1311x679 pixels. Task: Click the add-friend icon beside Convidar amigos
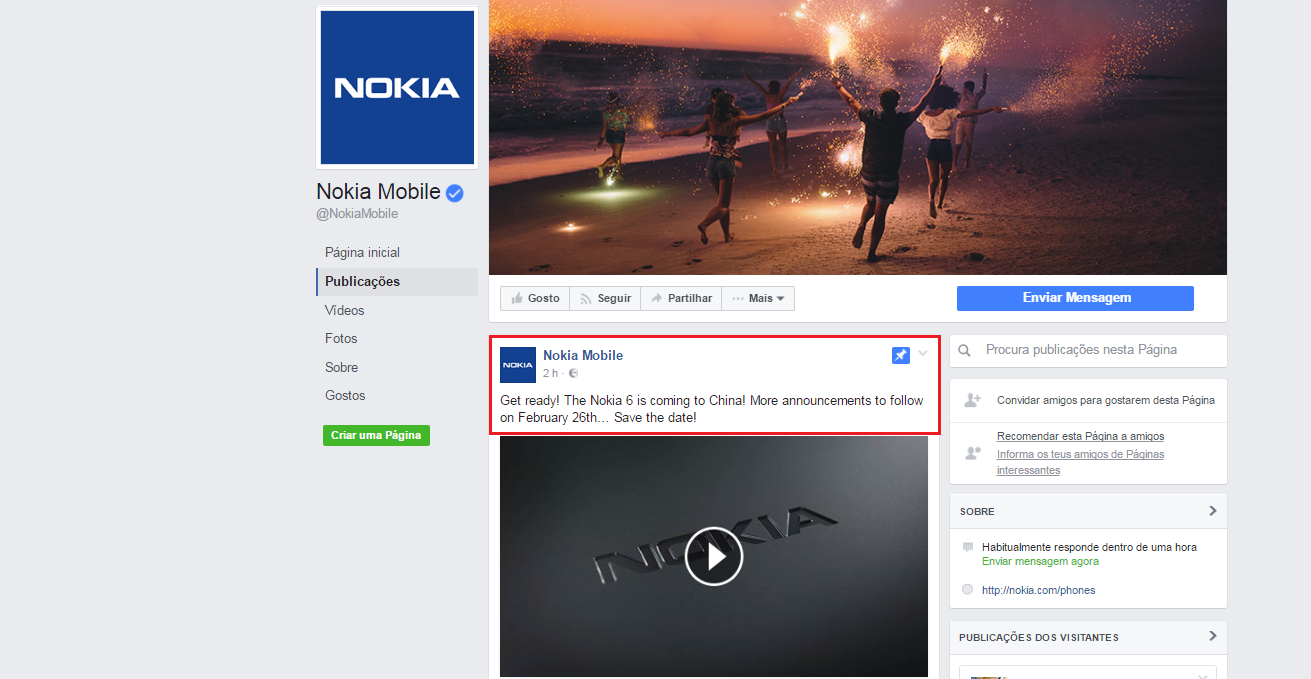pyautogui.click(x=972, y=400)
